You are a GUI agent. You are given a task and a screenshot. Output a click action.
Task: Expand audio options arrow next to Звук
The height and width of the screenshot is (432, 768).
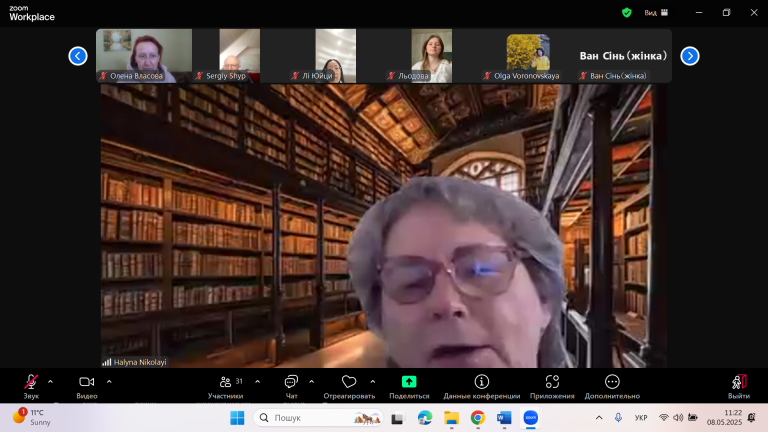50,382
